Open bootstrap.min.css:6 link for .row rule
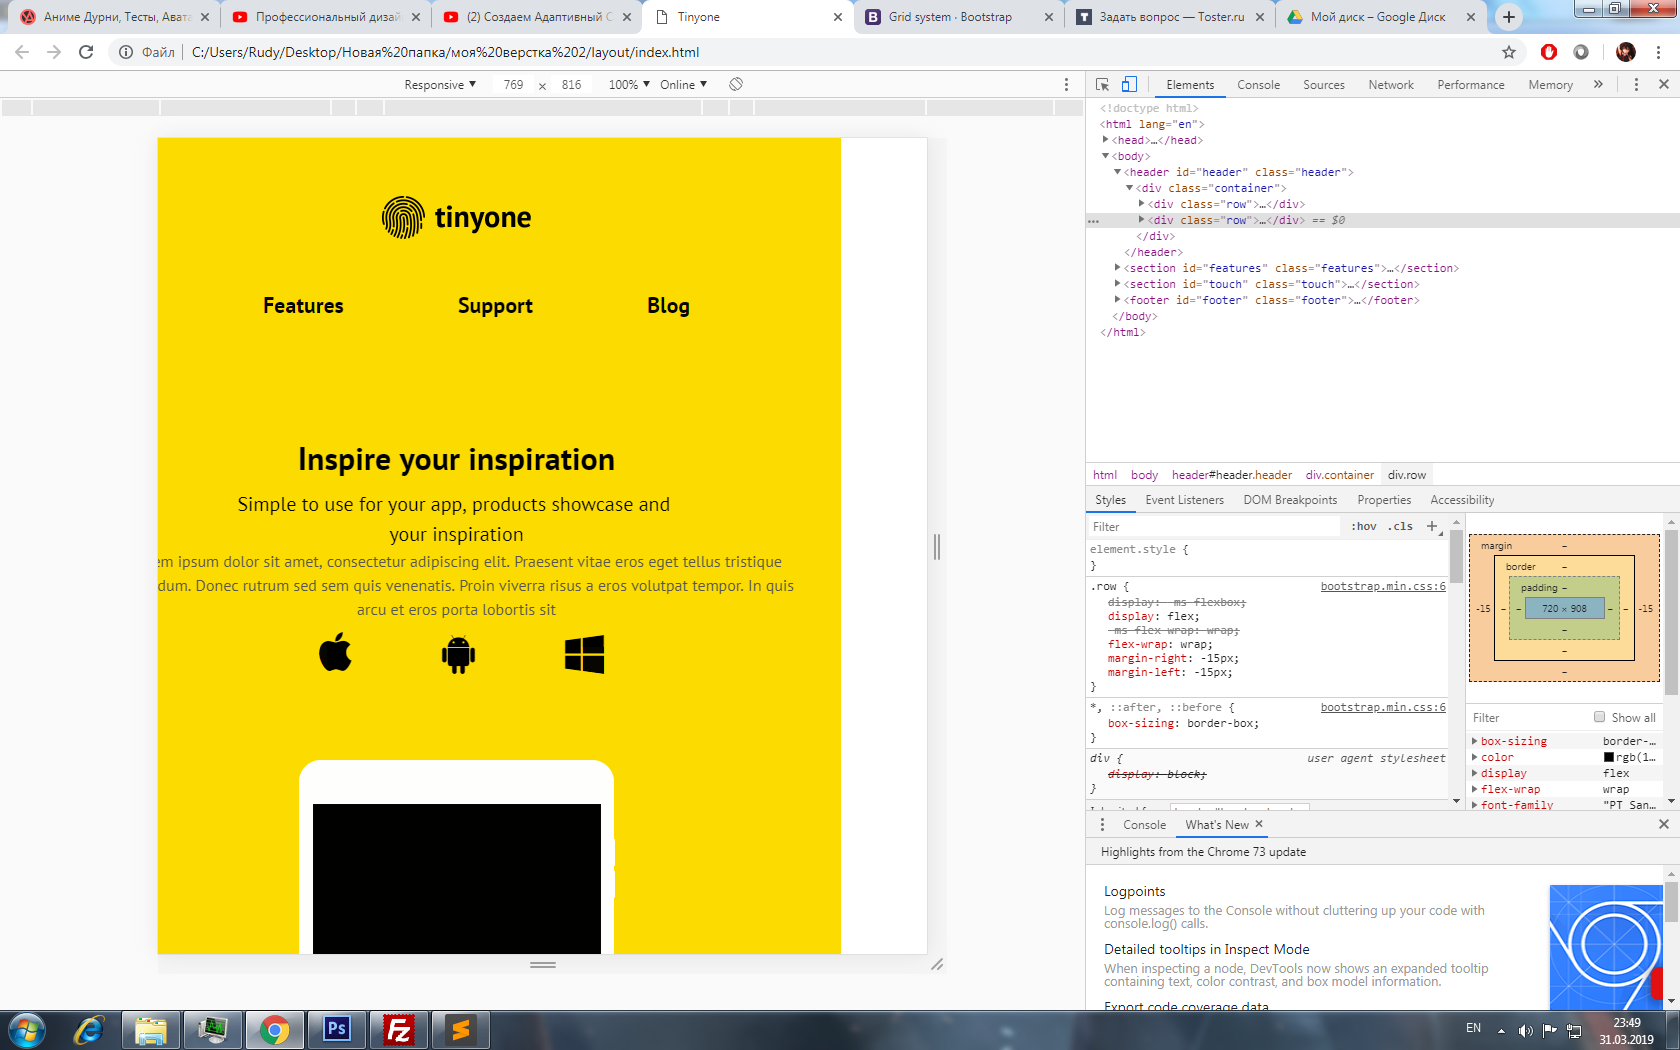This screenshot has width=1680, height=1050. [1383, 587]
